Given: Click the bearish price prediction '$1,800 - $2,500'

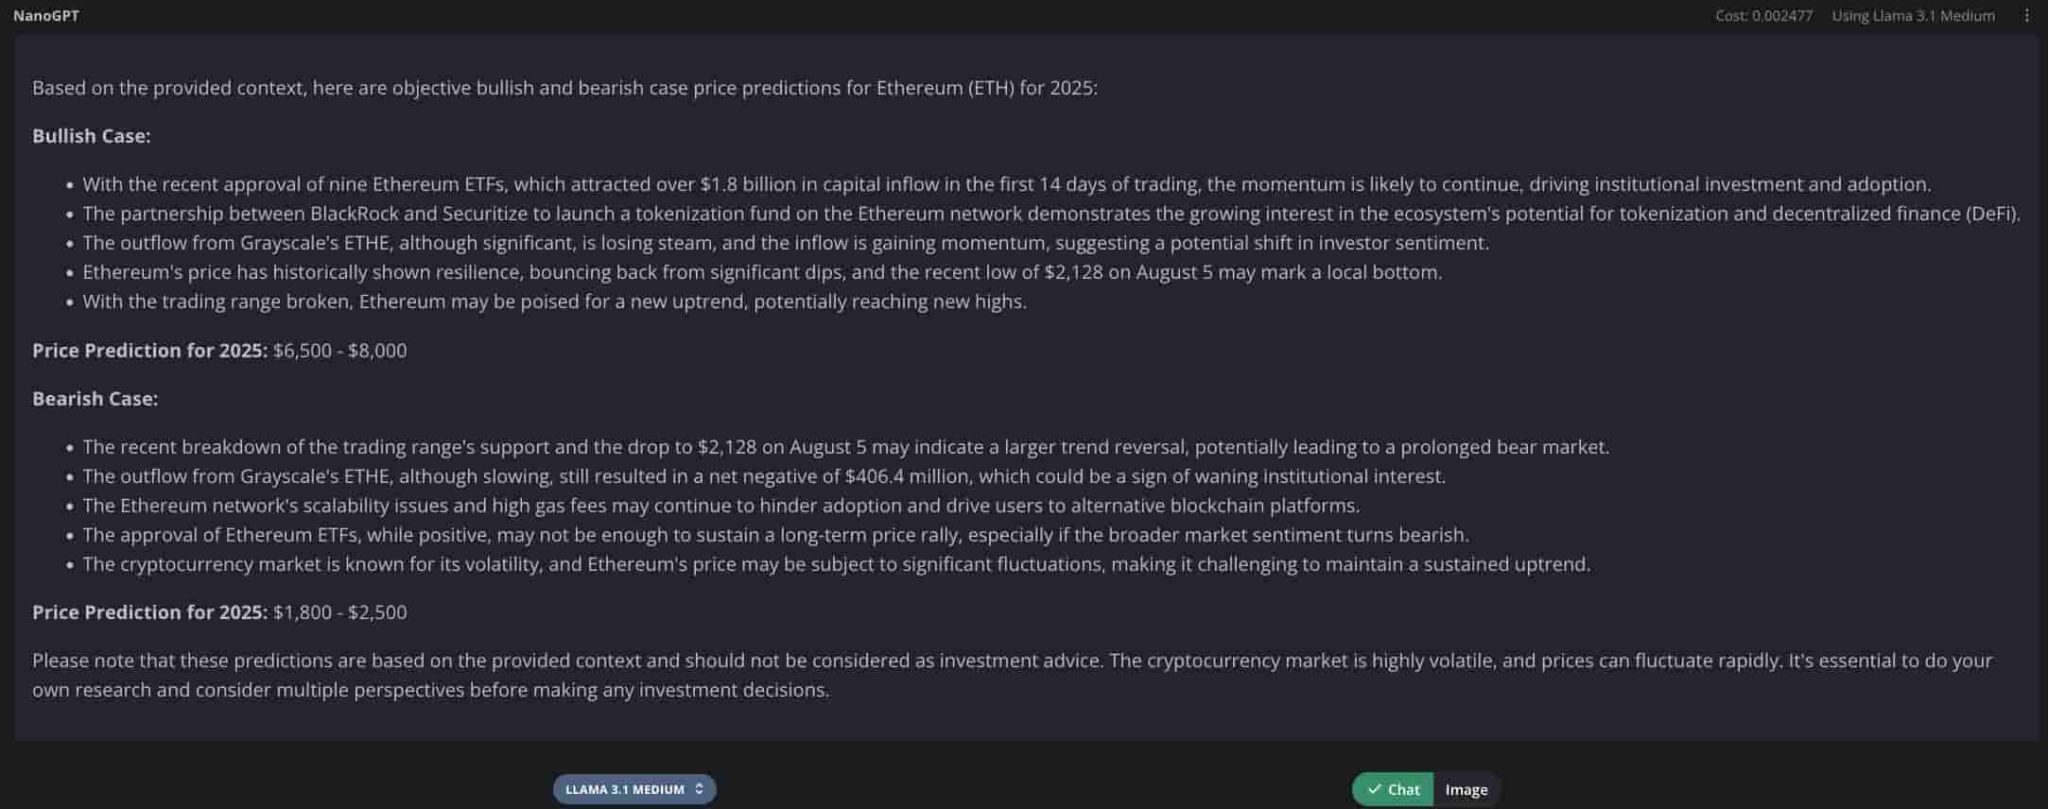Looking at the screenshot, I should click(339, 612).
